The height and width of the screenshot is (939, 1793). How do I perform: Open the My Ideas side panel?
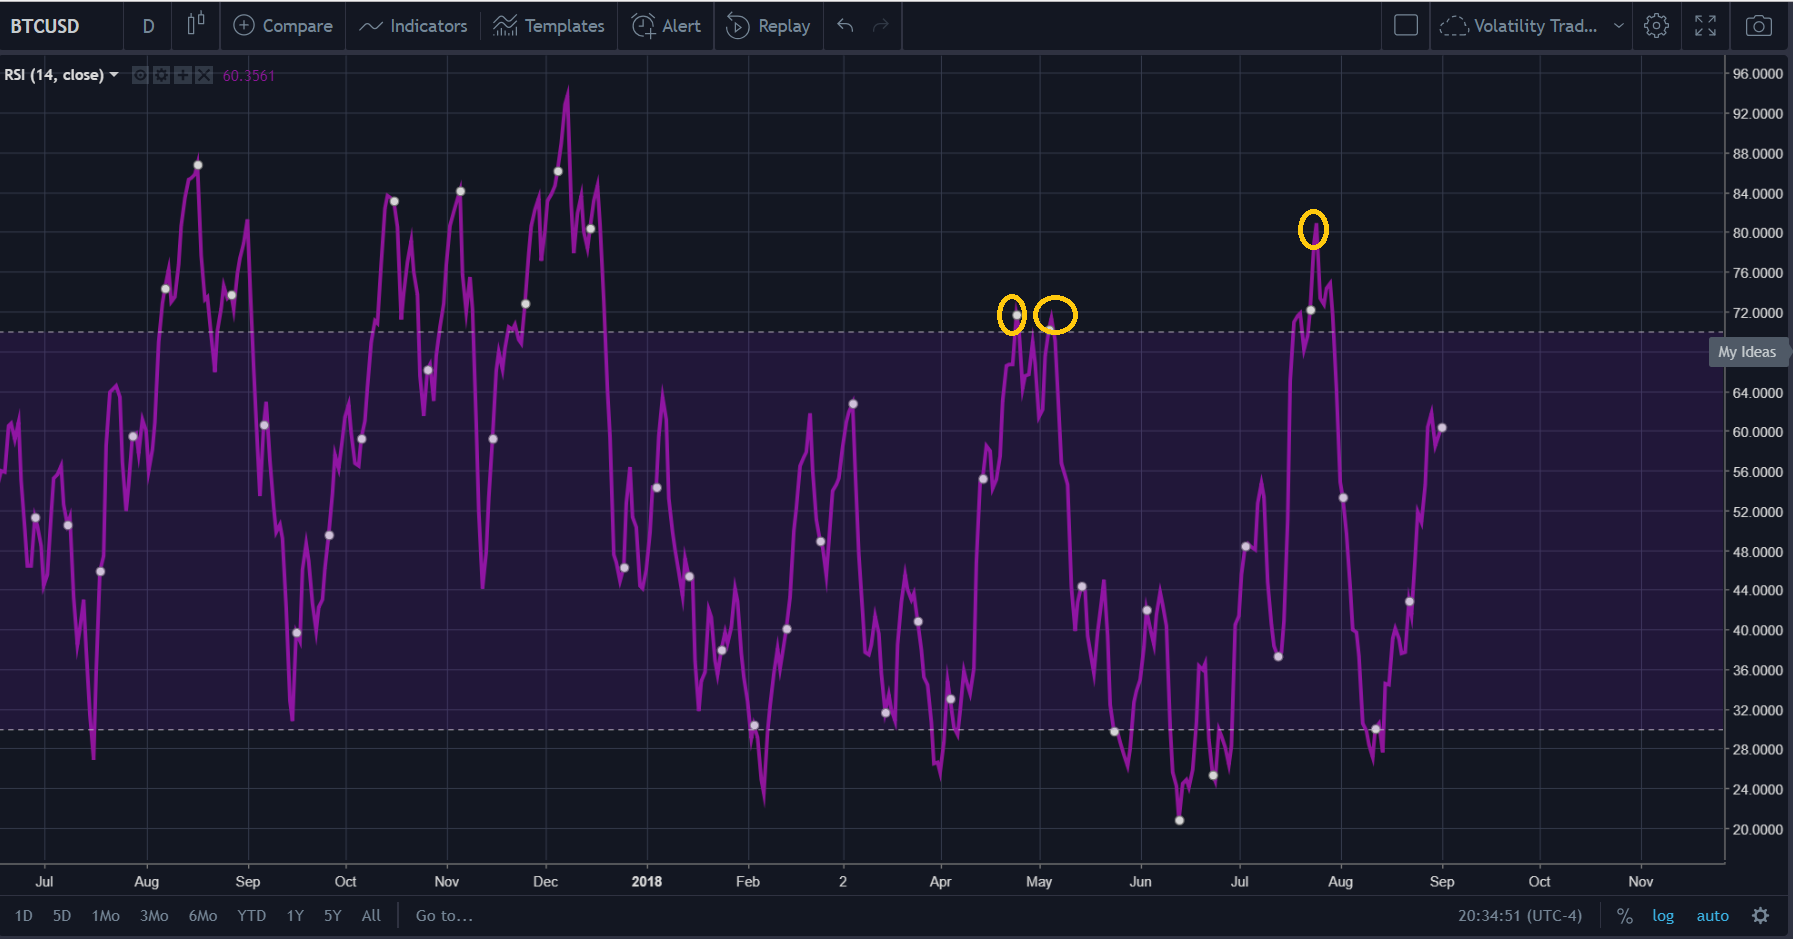pos(1748,352)
